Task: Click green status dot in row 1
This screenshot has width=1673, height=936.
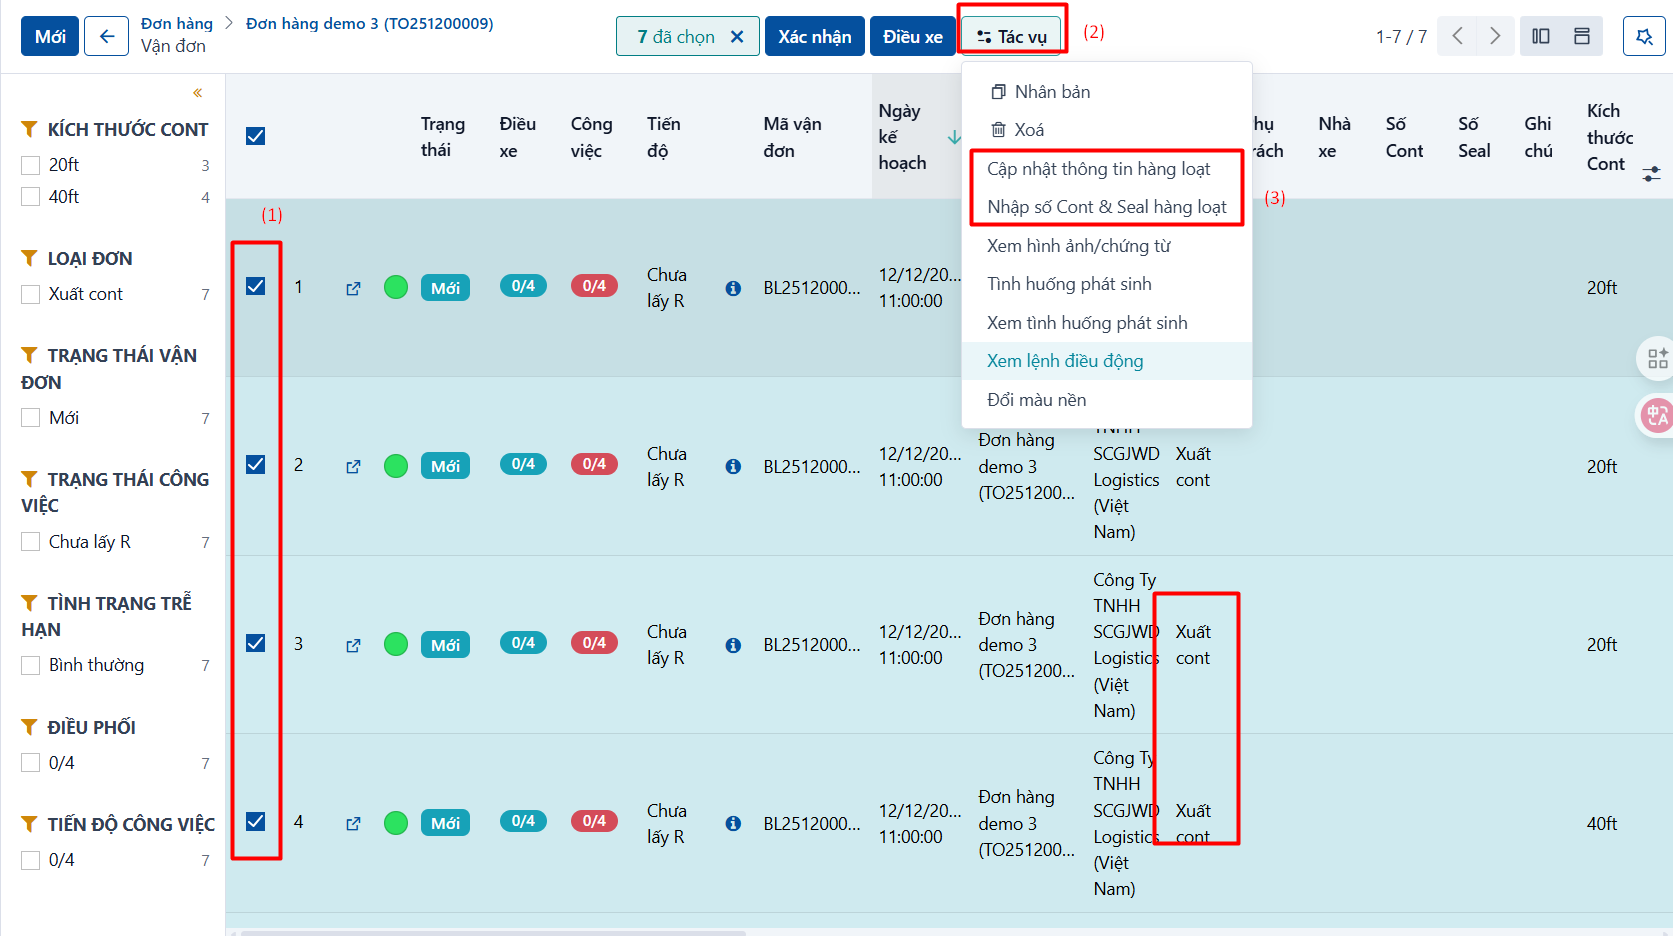Action: (x=396, y=288)
